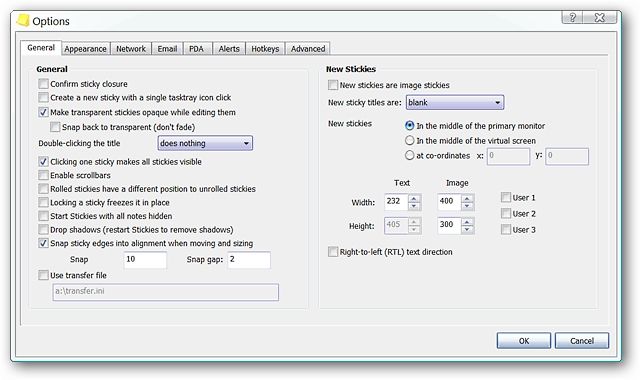
Task: Uncheck Make transparent stickies opaque while editing
Action: tap(43, 112)
